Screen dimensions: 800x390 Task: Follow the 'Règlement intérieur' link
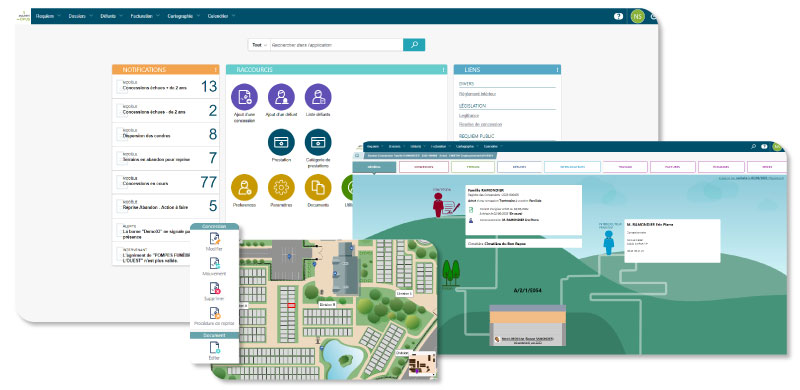point(478,94)
